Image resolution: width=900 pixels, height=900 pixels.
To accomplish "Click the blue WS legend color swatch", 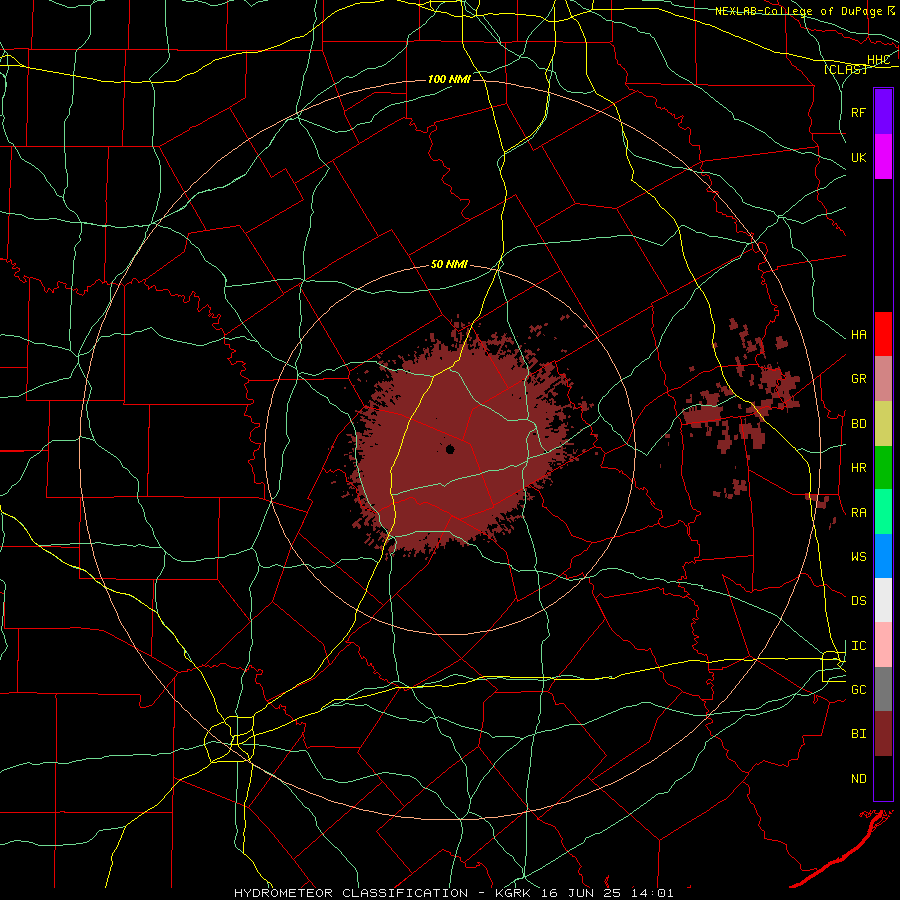I will pos(883,556).
